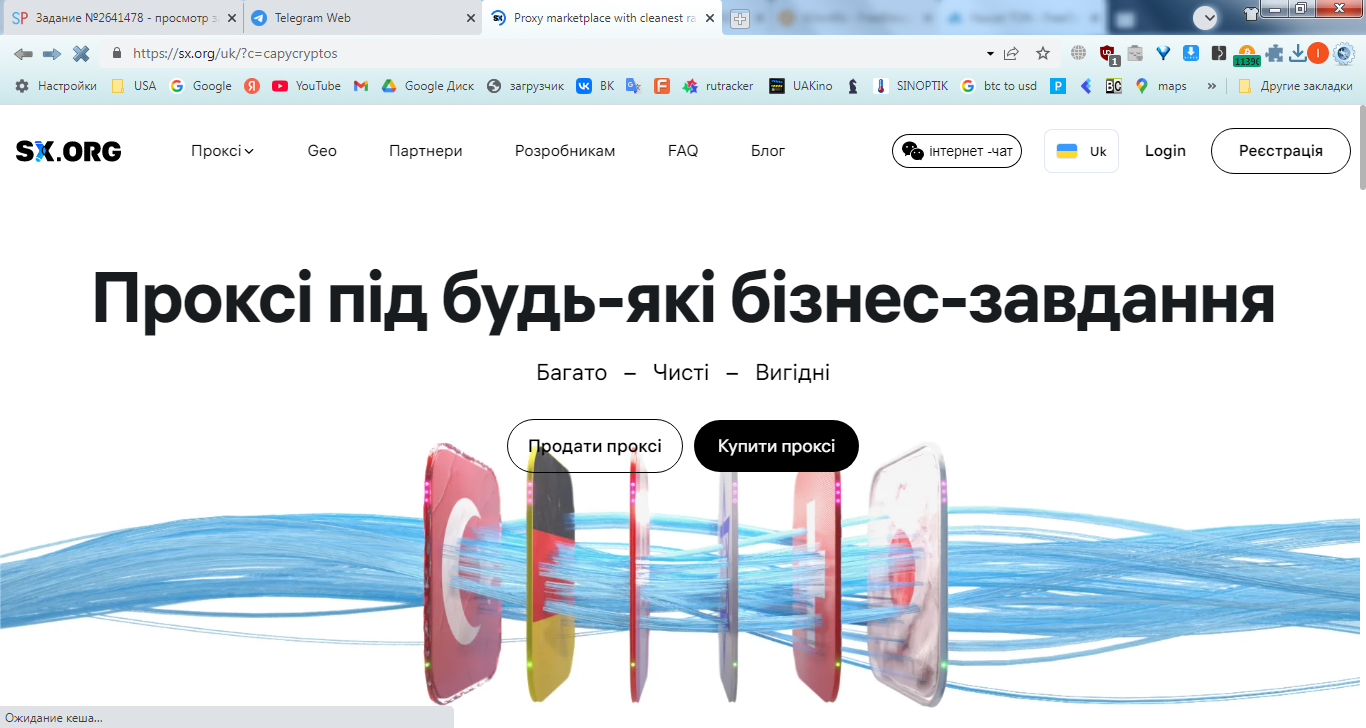The width and height of the screenshot is (1366, 728).
Task: Open the інтернет-чат button
Action: tap(957, 151)
